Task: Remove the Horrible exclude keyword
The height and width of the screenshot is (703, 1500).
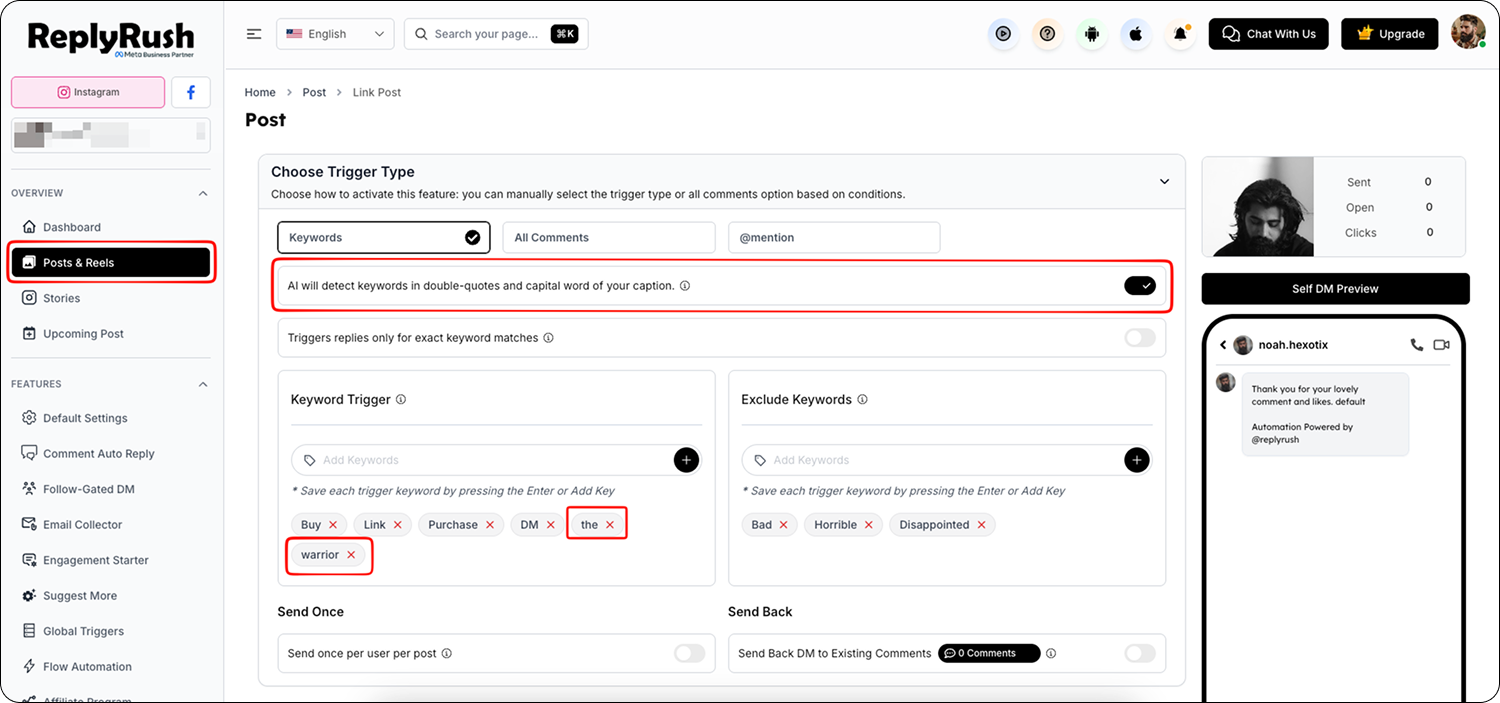Action: pyautogui.click(x=869, y=525)
